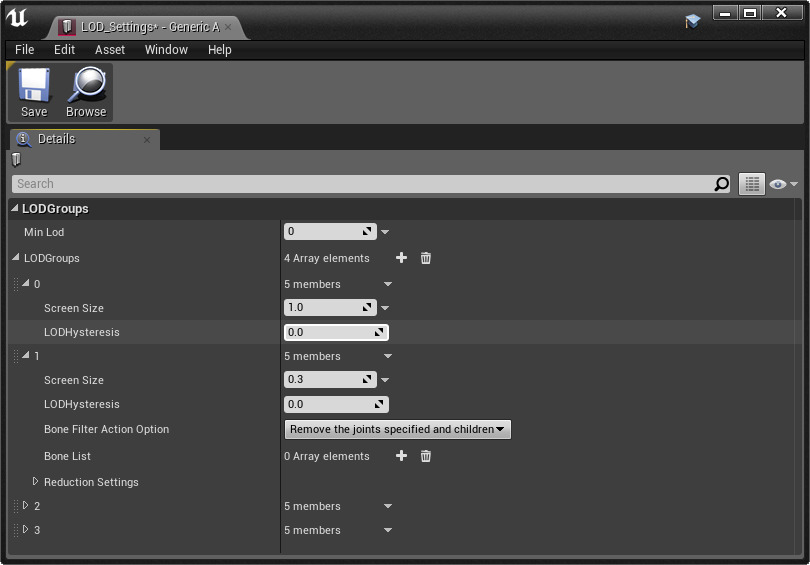The width and height of the screenshot is (810, 565).
Task: Collapse the LODGroups array property
Action: (x=15, y=257)
